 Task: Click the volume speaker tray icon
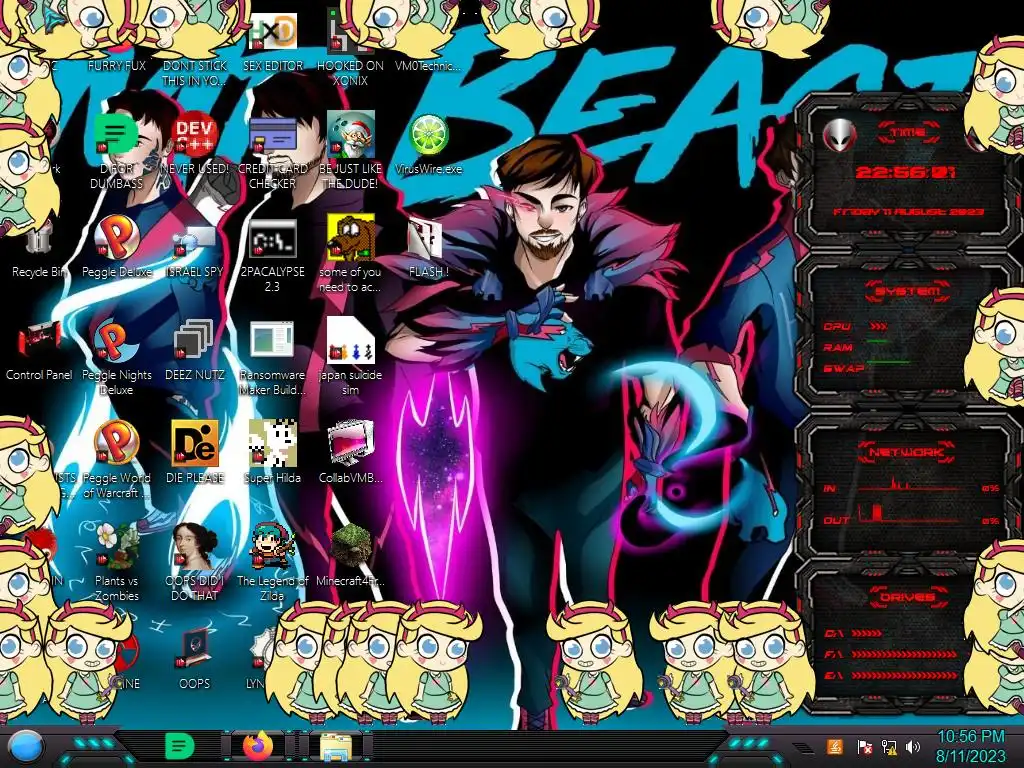pos(913,746)
